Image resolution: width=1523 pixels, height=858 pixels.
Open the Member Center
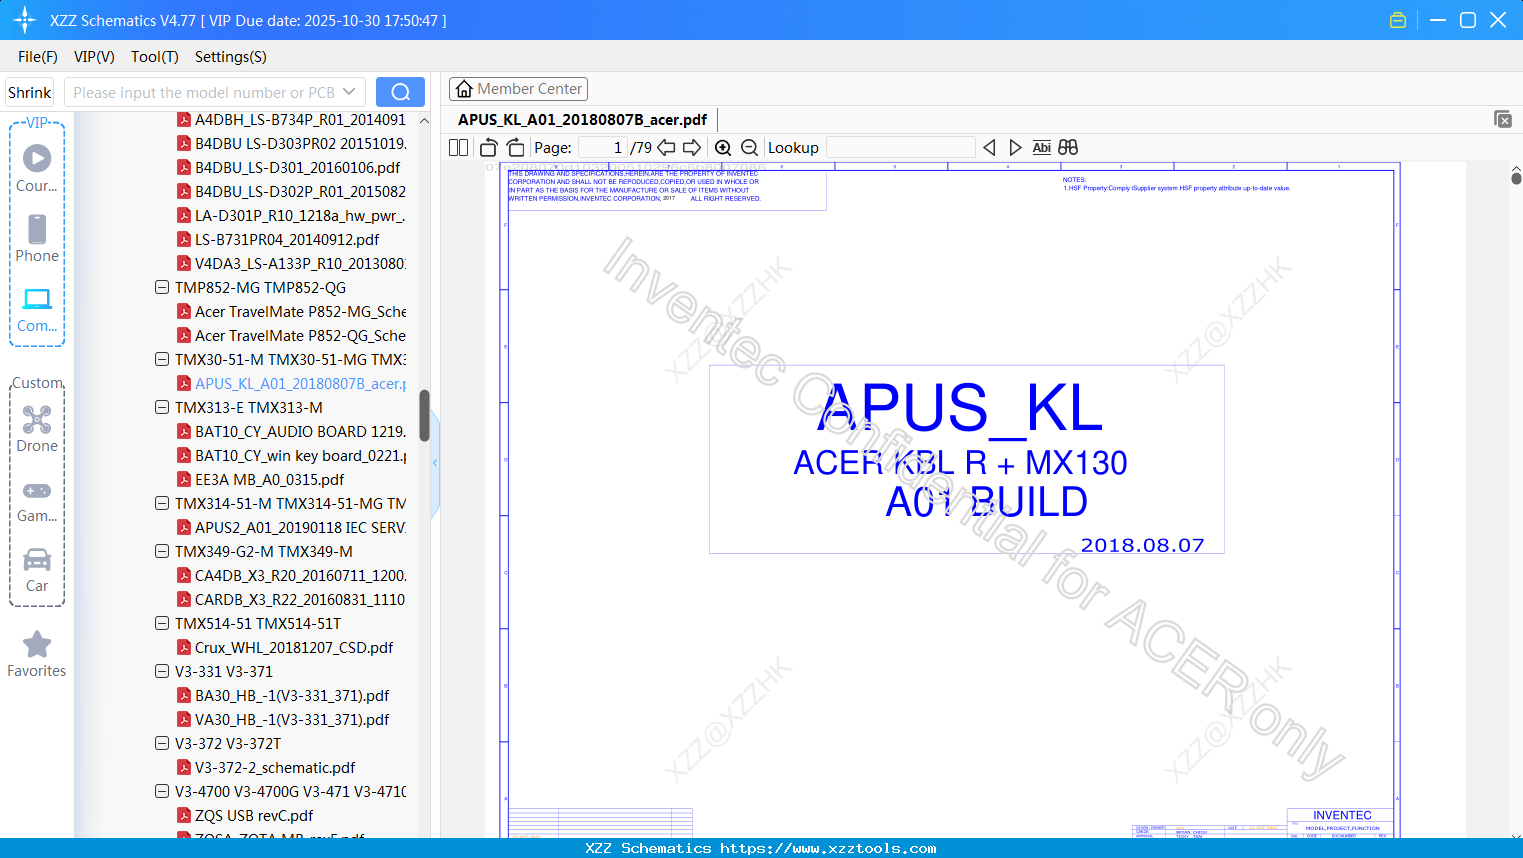[x=518, y=89]
